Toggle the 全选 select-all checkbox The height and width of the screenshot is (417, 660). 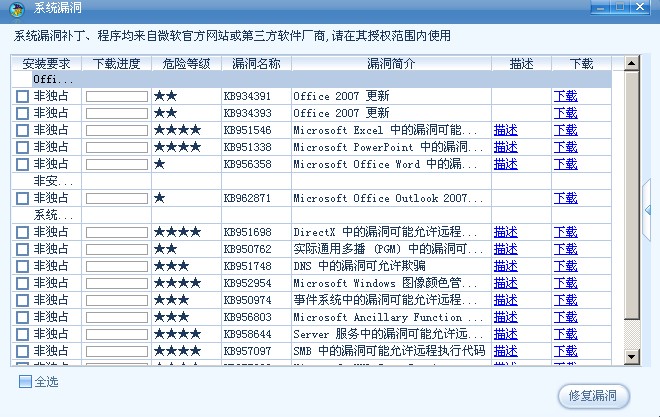click(x=25, y=382)
